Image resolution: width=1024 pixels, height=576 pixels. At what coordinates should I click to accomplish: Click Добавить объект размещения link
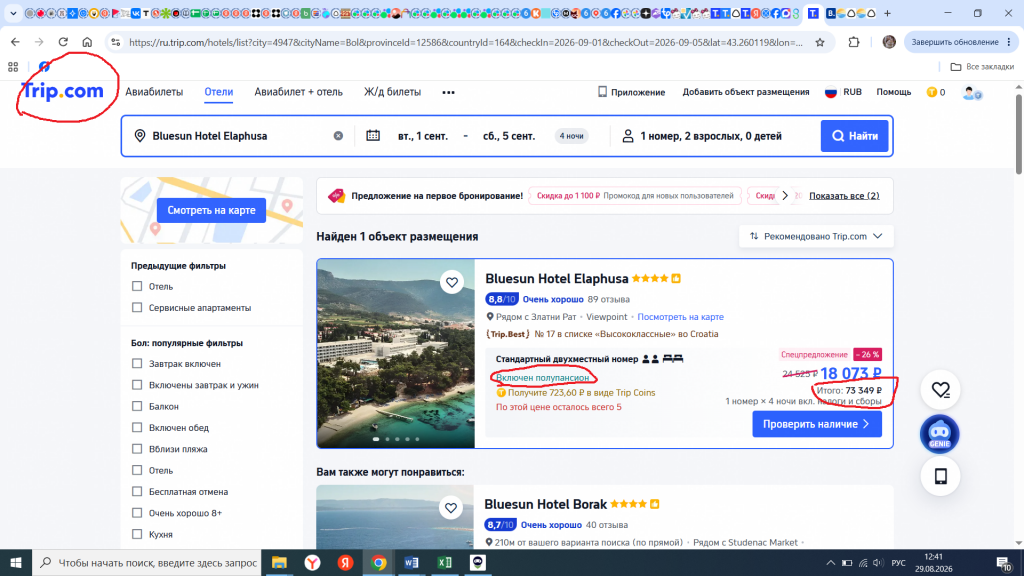pos(746,92)
